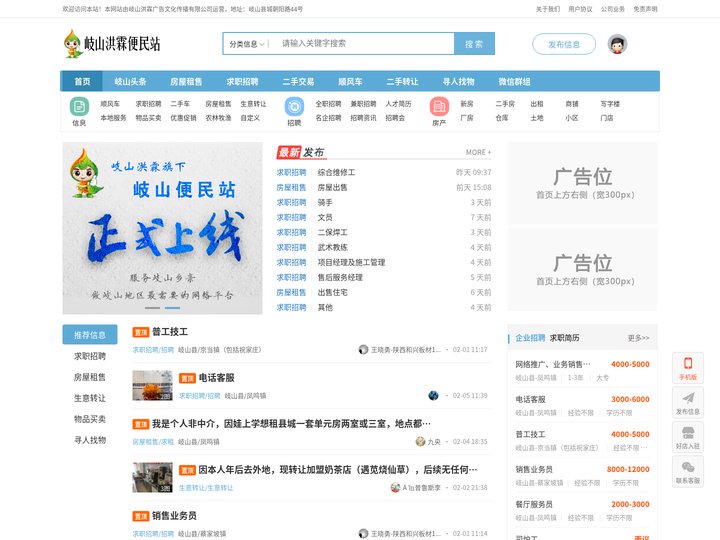Click the upper 广告位 ad placeholder

click(583, 183)
